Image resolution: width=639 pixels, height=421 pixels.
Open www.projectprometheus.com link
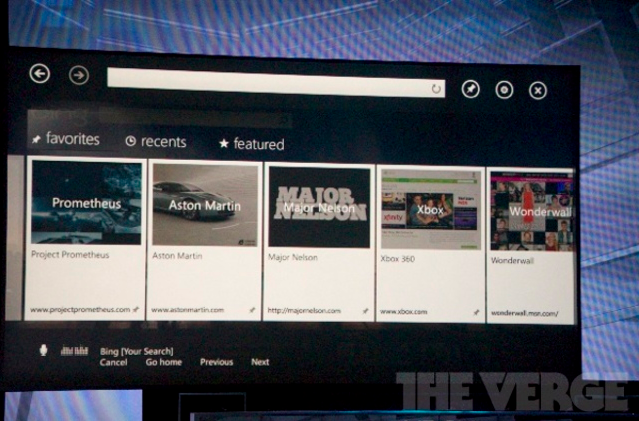[80, 310]
